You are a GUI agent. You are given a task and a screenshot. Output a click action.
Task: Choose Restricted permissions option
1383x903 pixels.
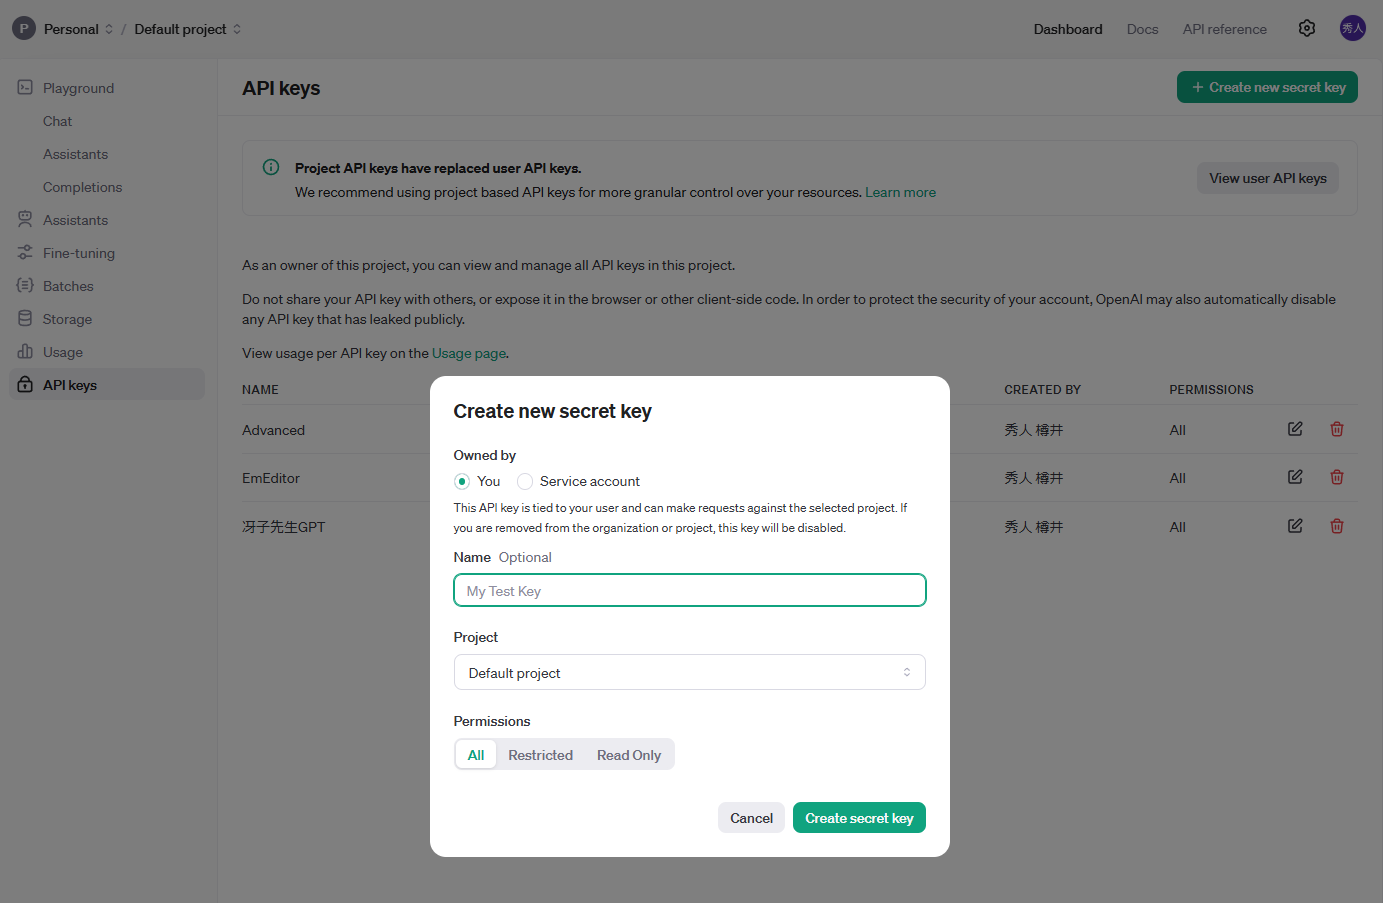tap(540, 755)
